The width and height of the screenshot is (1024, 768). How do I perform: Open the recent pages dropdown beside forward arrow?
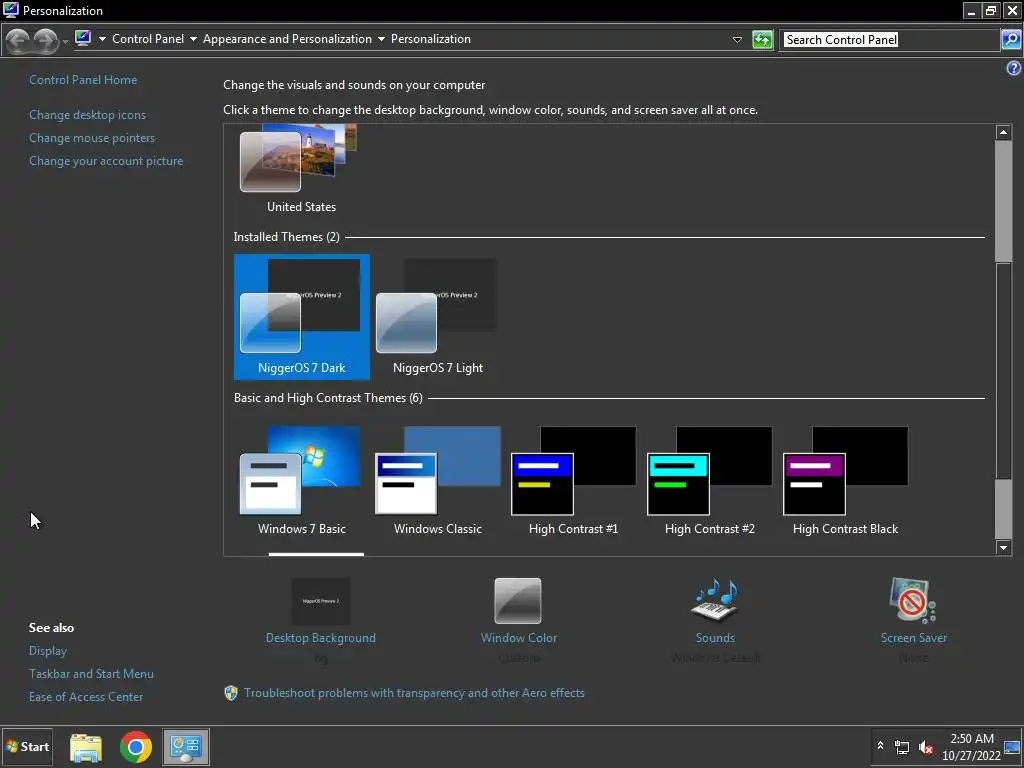tap(65, 42)
